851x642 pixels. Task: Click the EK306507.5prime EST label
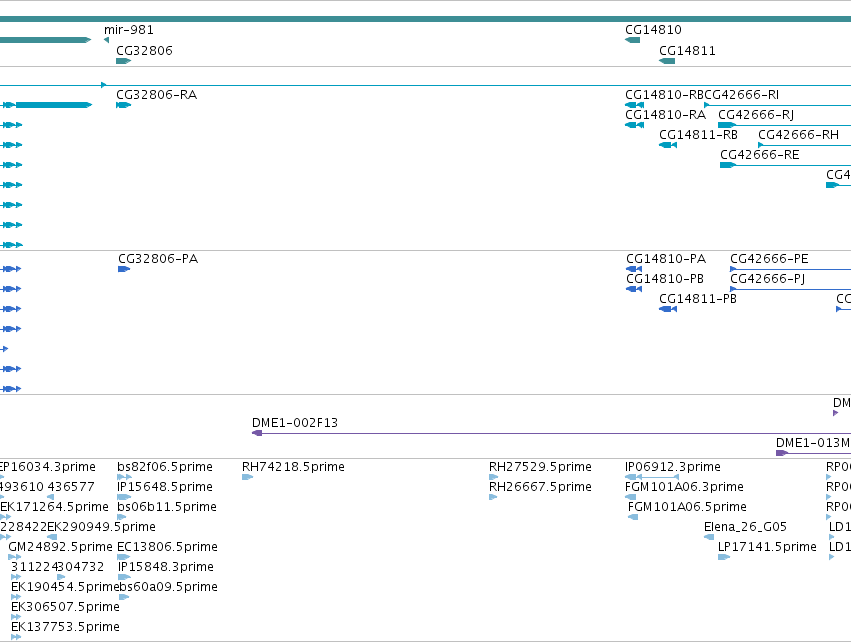pyautogui.click(x=65, y=607)
